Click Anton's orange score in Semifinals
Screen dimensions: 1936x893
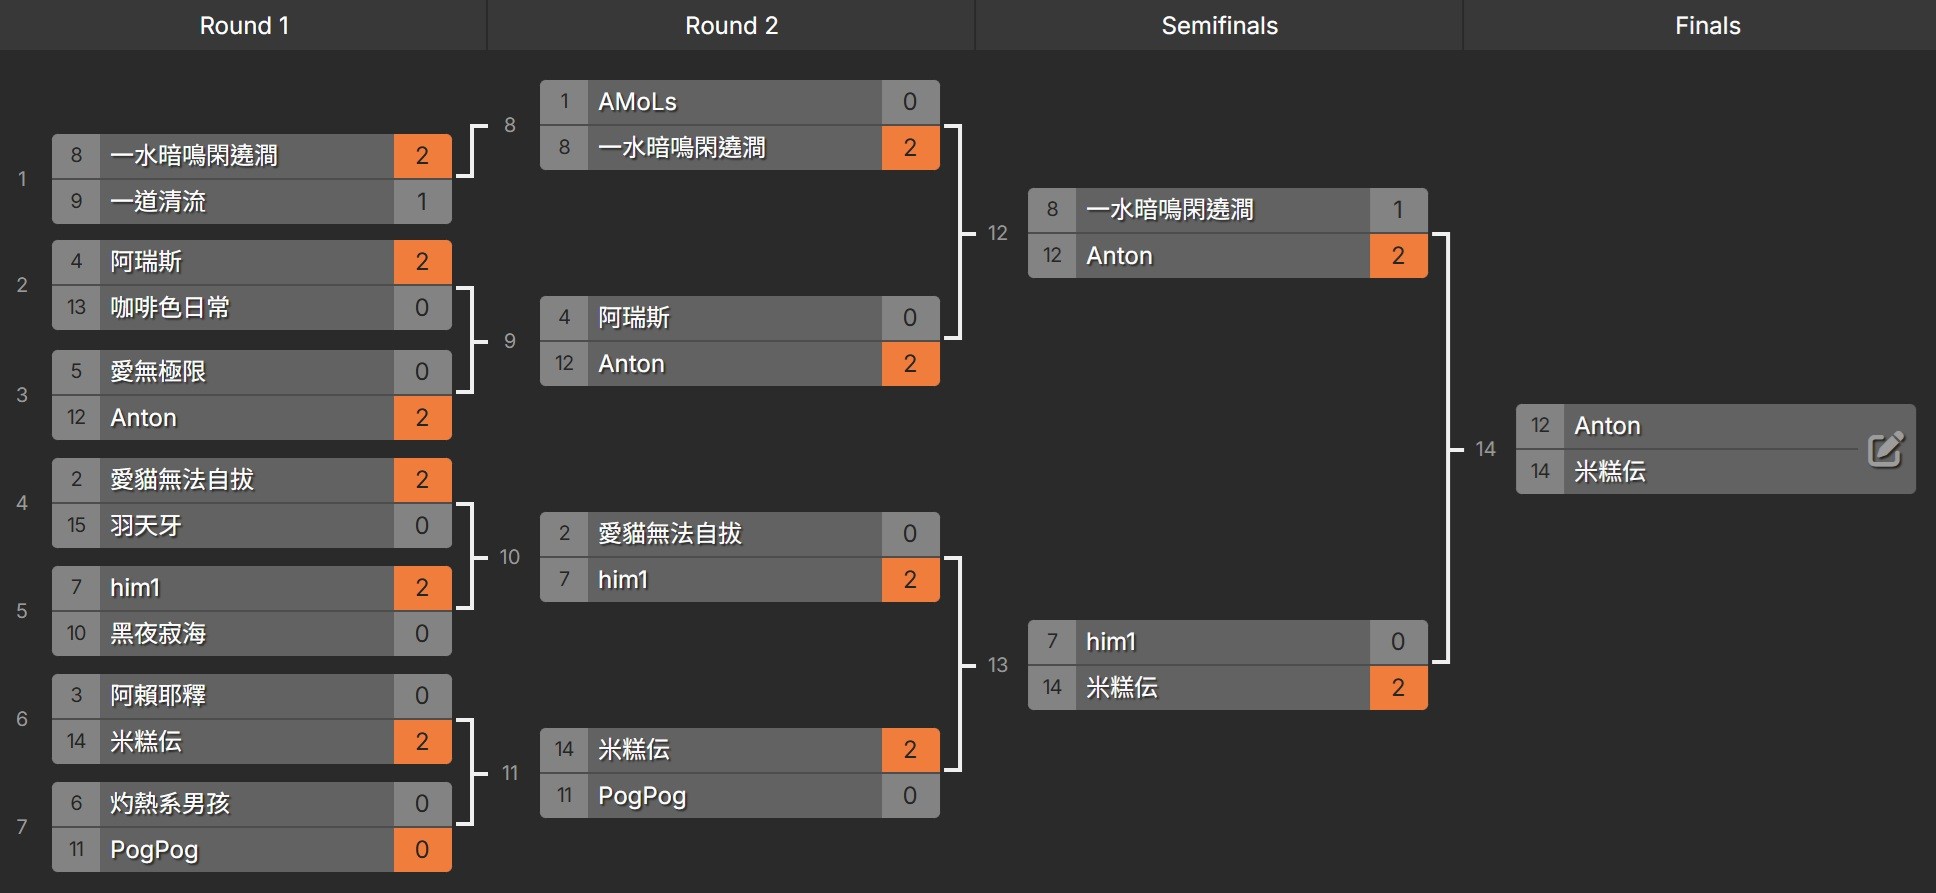1398,256
